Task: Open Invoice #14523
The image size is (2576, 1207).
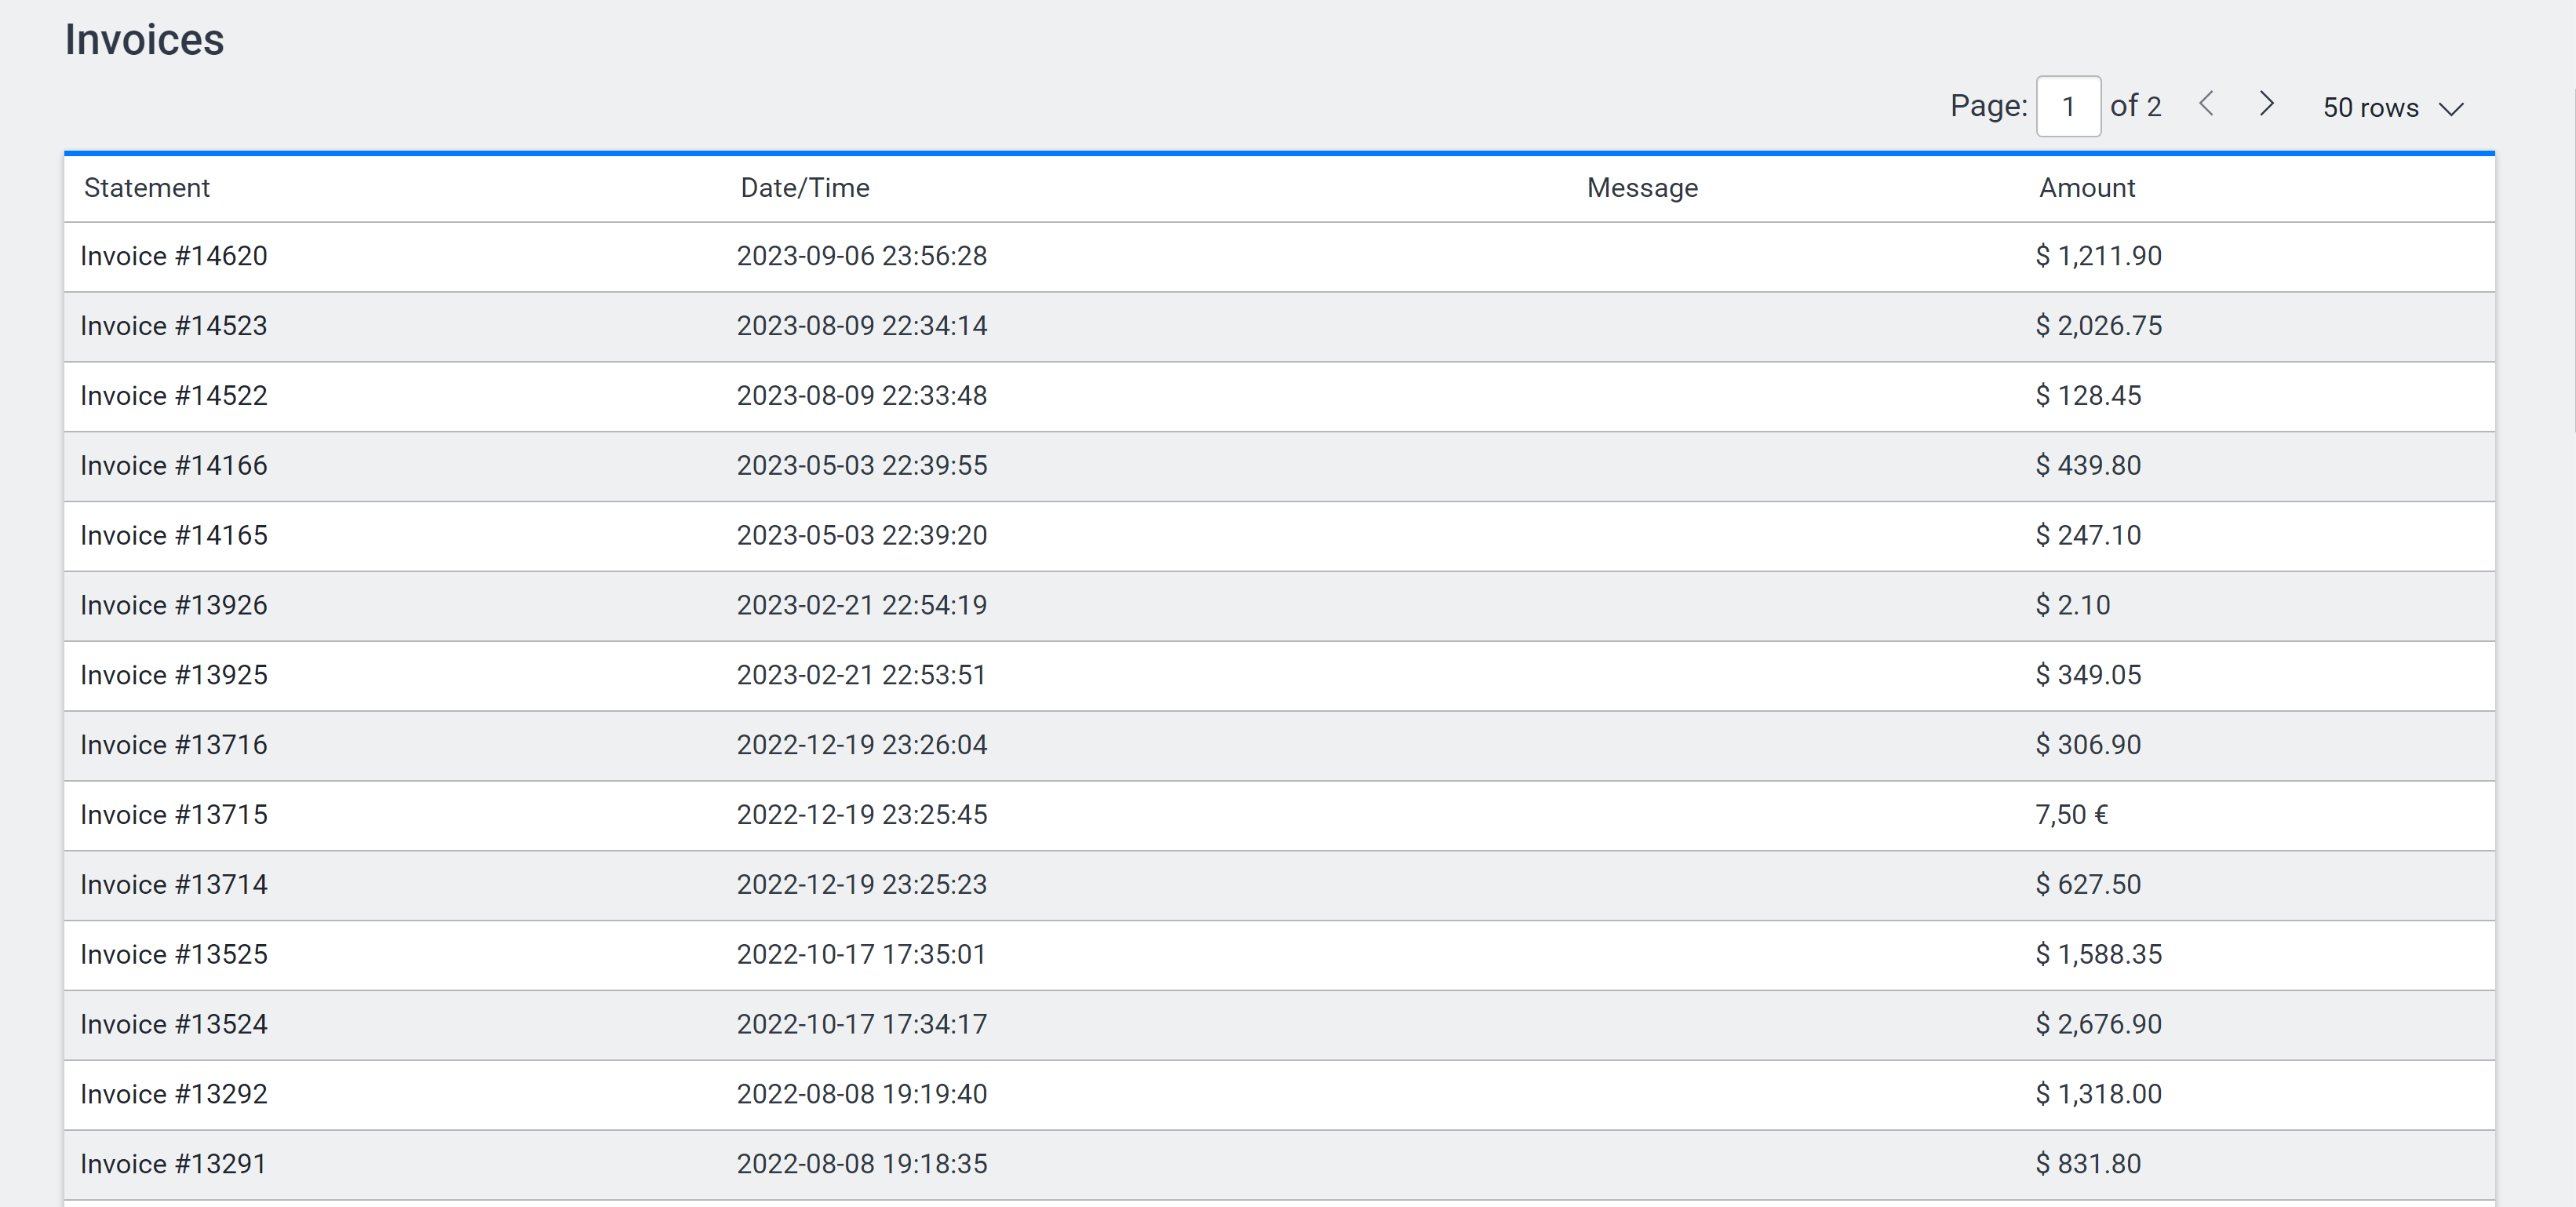Action: pyautogui.click(x=174, y=327)
